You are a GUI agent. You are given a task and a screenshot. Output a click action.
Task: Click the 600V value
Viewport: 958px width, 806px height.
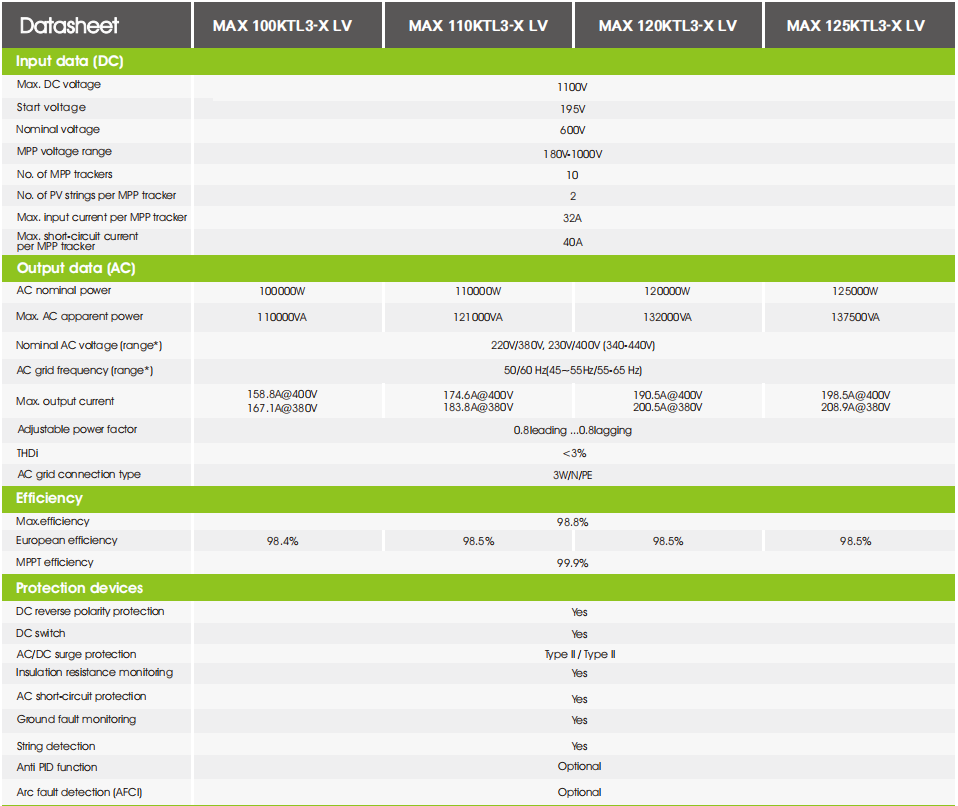(572, 130)
